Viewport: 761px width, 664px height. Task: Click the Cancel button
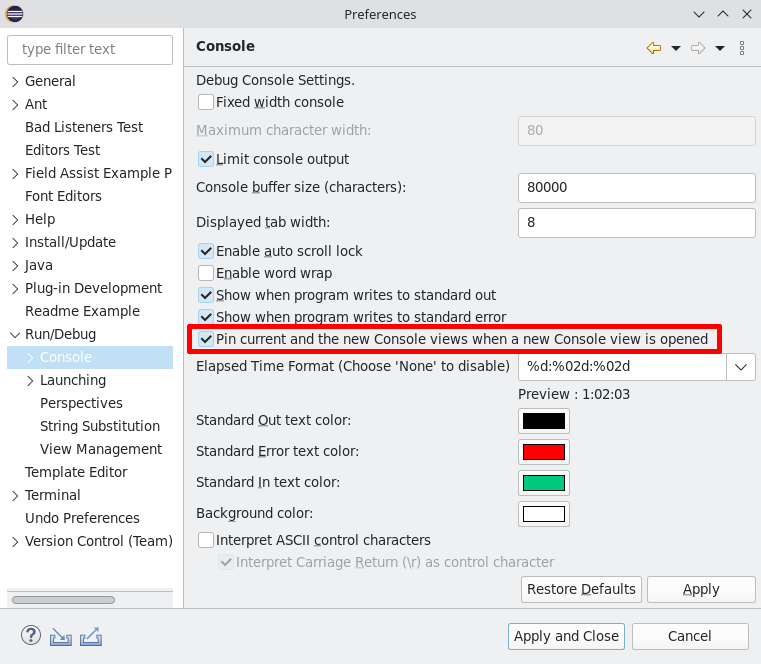tap(690, 636)
